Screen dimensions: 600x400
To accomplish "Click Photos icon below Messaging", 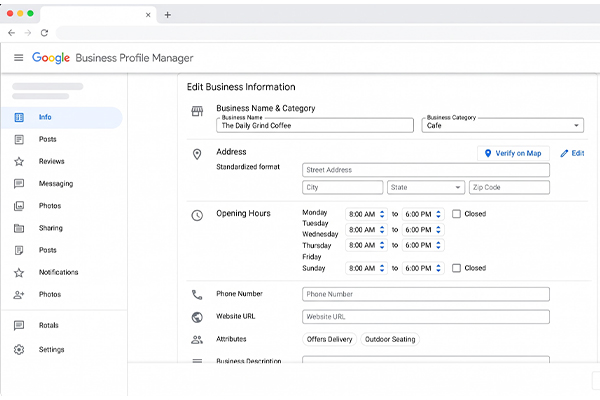I will (x=19, y=206).
